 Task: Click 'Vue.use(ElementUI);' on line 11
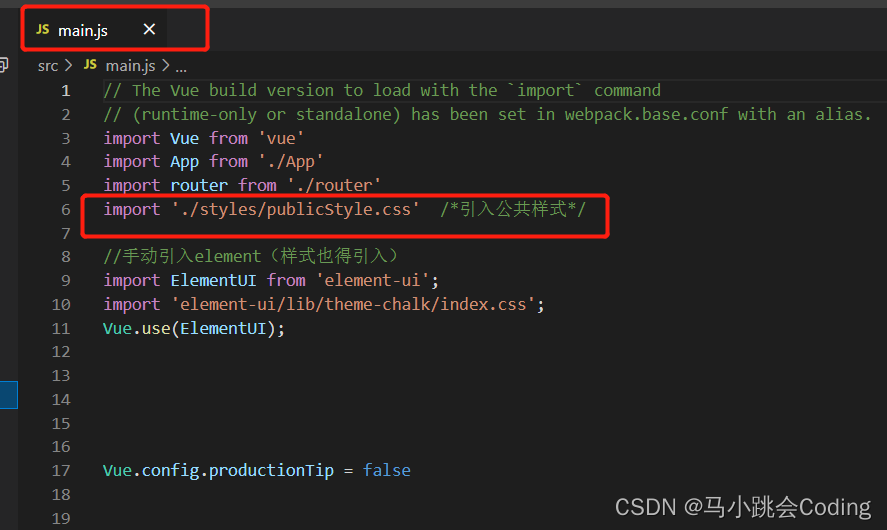194,329
